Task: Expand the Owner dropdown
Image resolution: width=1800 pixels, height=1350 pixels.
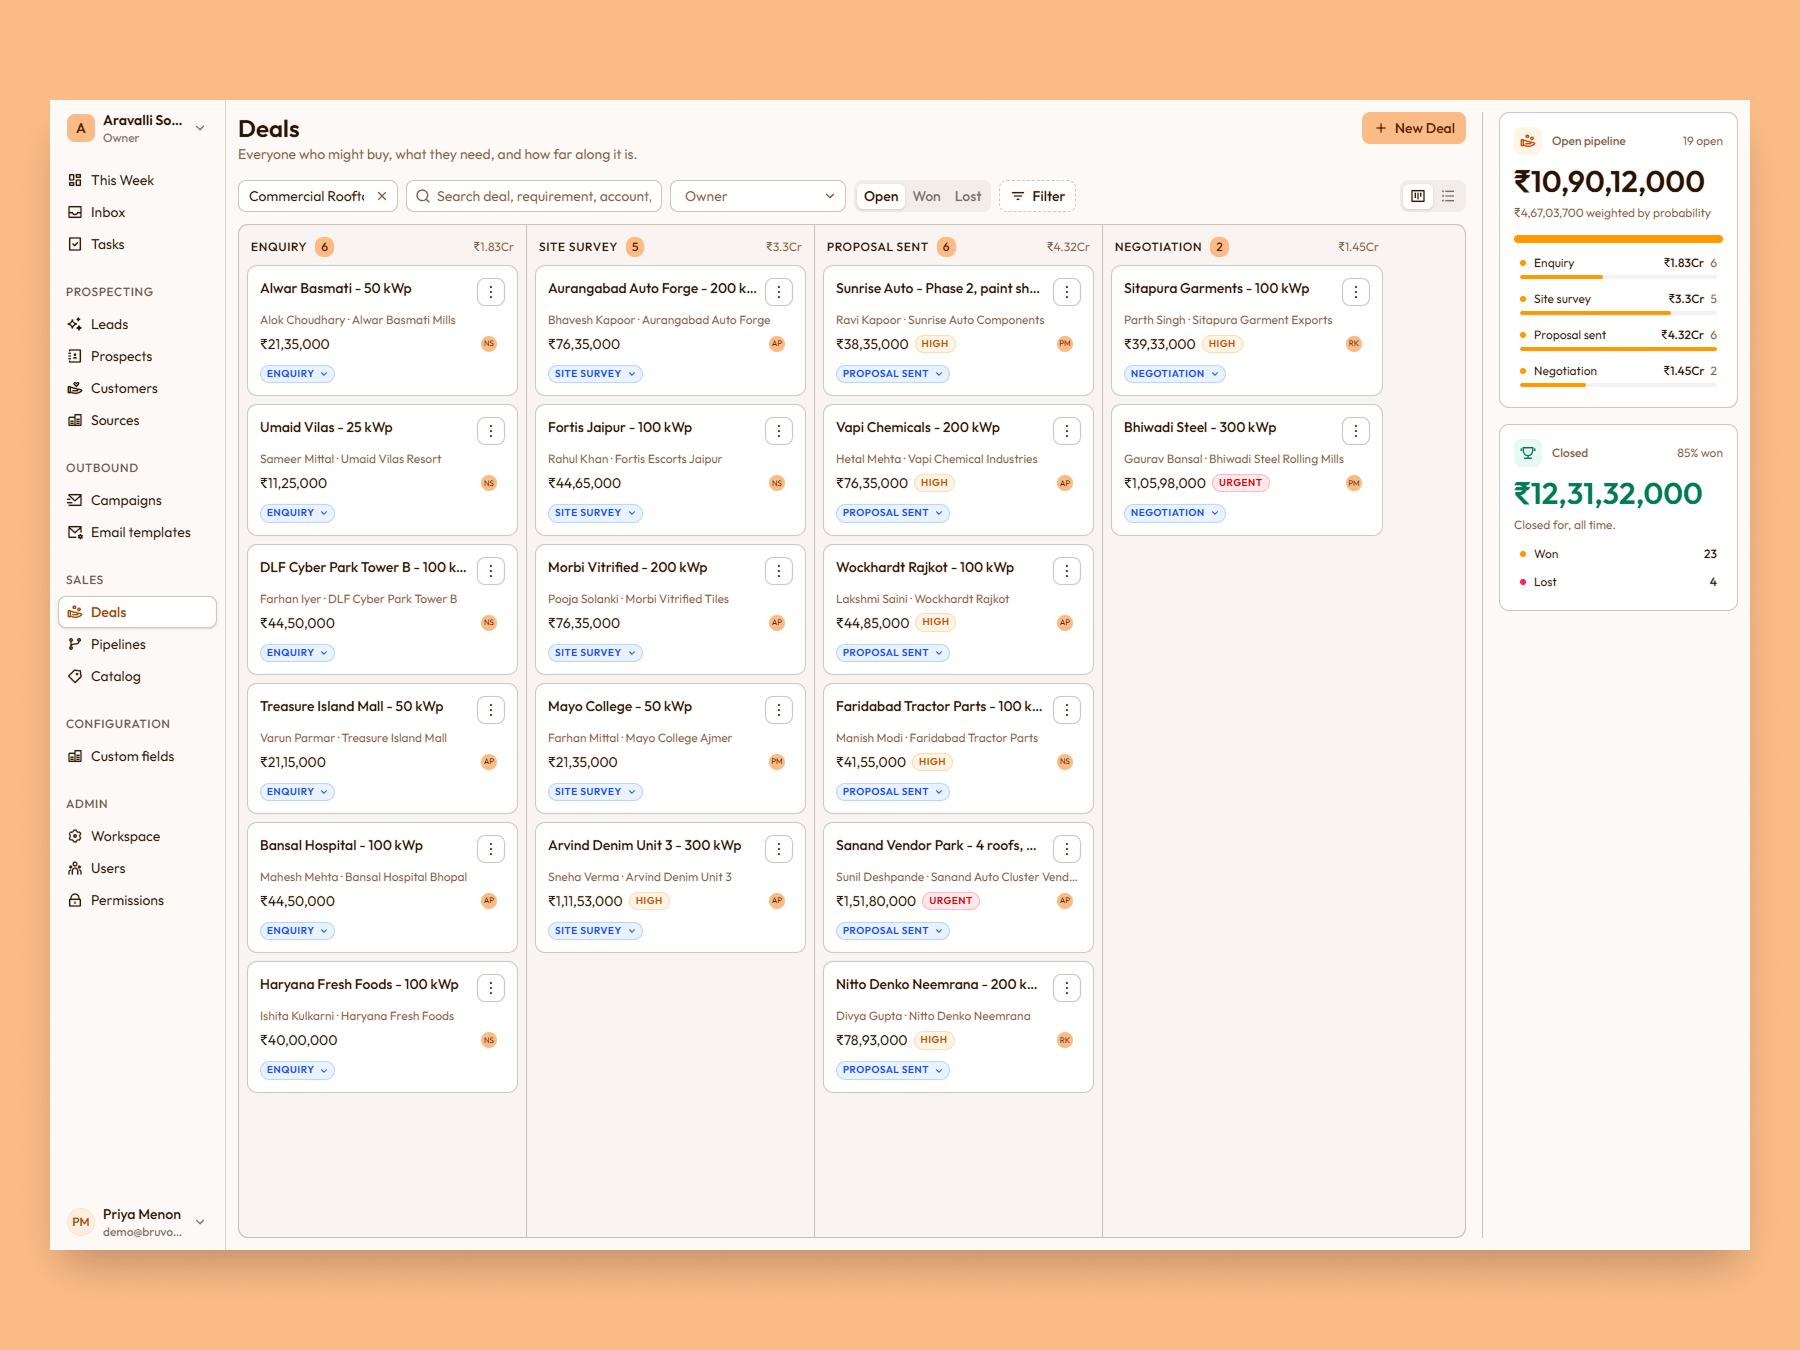Action: tap(758, 196)
